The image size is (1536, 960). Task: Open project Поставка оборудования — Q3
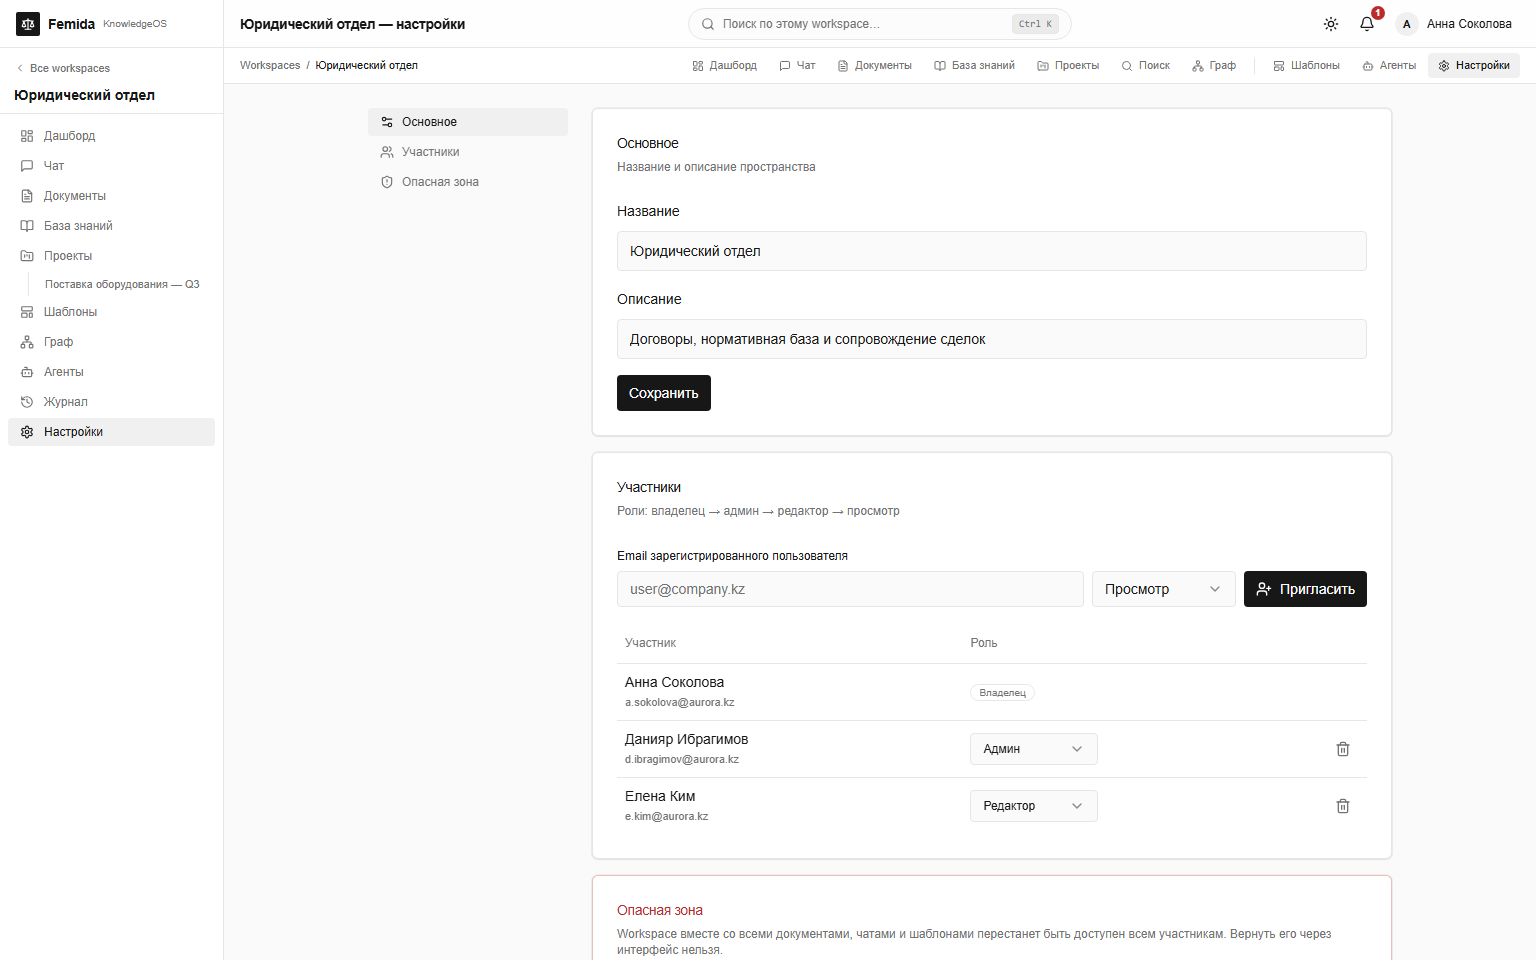click(x=122, y=284)
